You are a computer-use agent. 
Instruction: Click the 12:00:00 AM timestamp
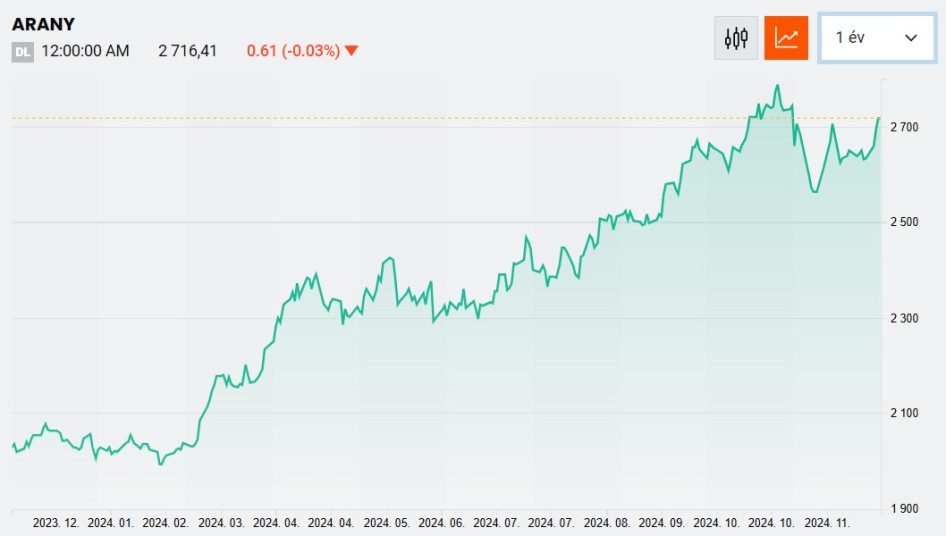[x=85, y=51]
